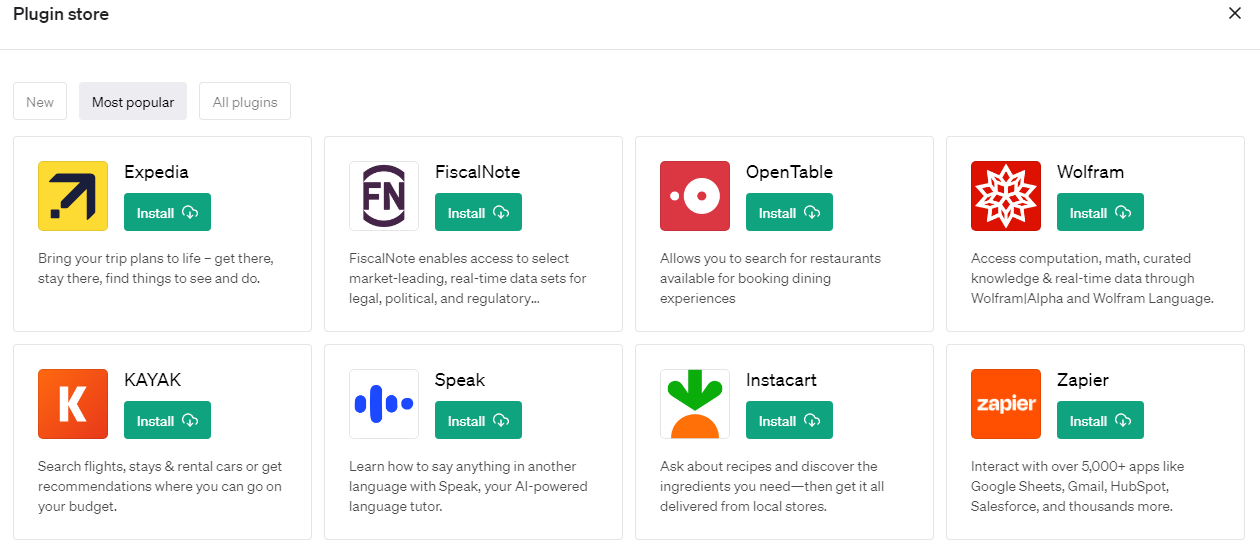The width and height of the screenshot is (1260, 556).
Task: Install the KAYAK plugin
Action: [x=167, y=420]
